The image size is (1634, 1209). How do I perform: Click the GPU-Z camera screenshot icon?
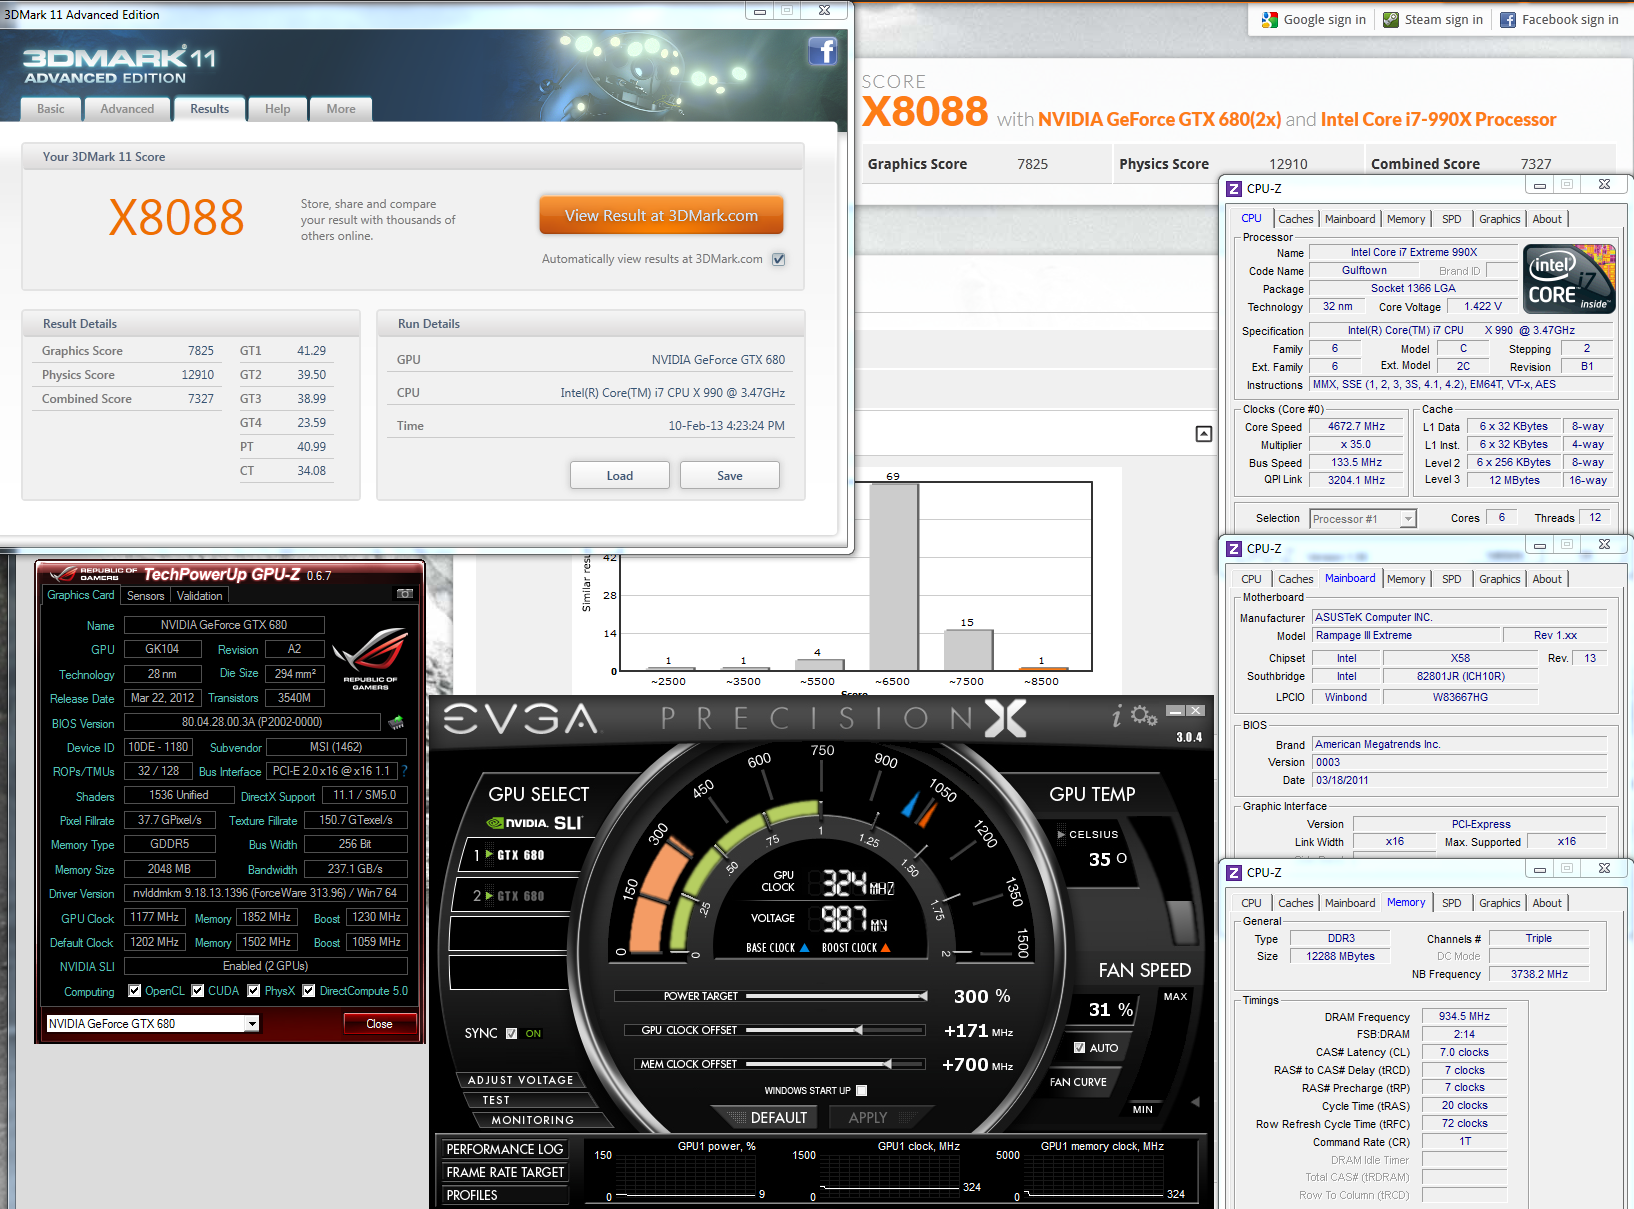(x=405, y=594)
